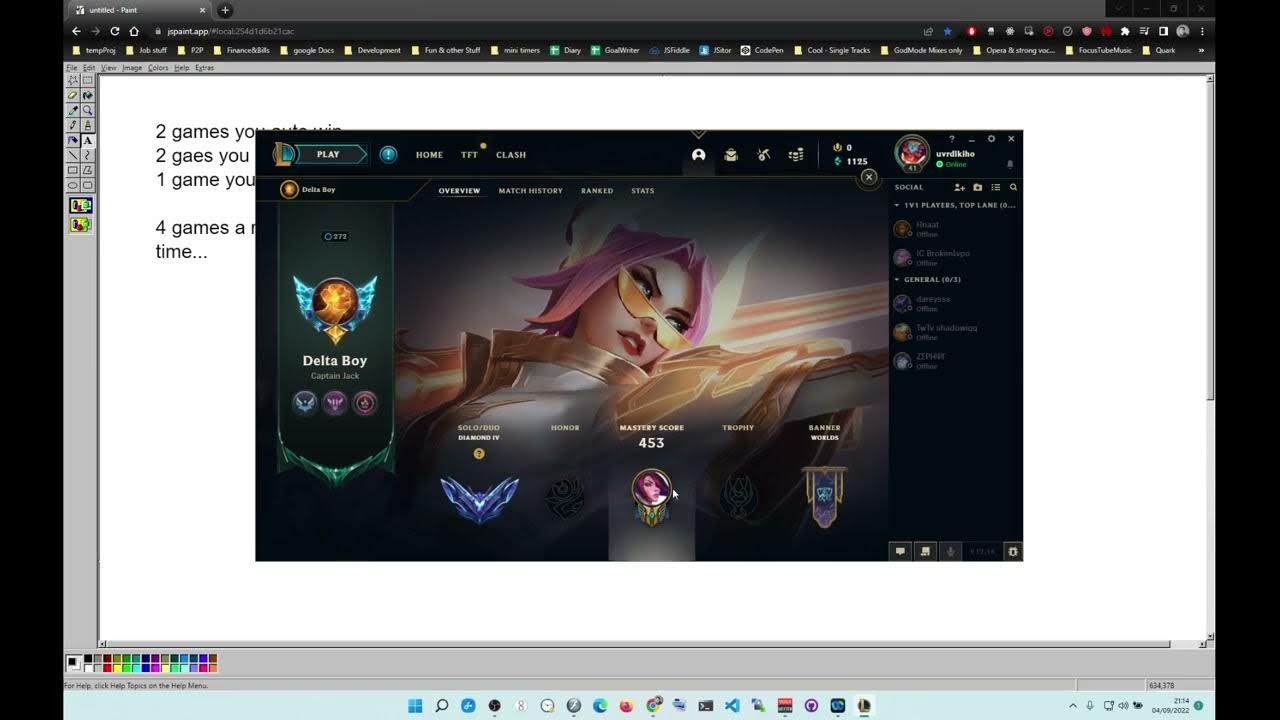Select the Text tool marked A
The image size is (1280, 720).
[88, 140]
